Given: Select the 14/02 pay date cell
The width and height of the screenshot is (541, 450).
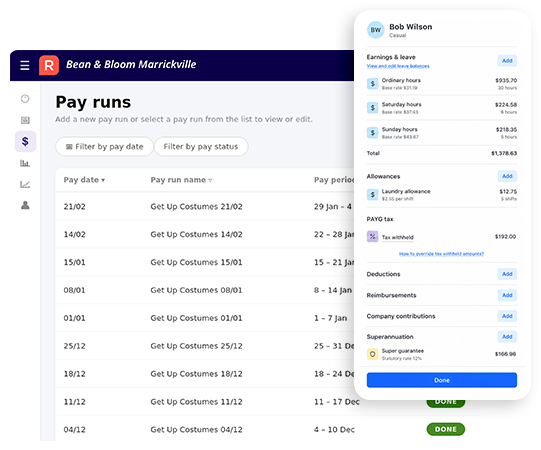Looking at the screenshot, I should (x=75, y=234).
